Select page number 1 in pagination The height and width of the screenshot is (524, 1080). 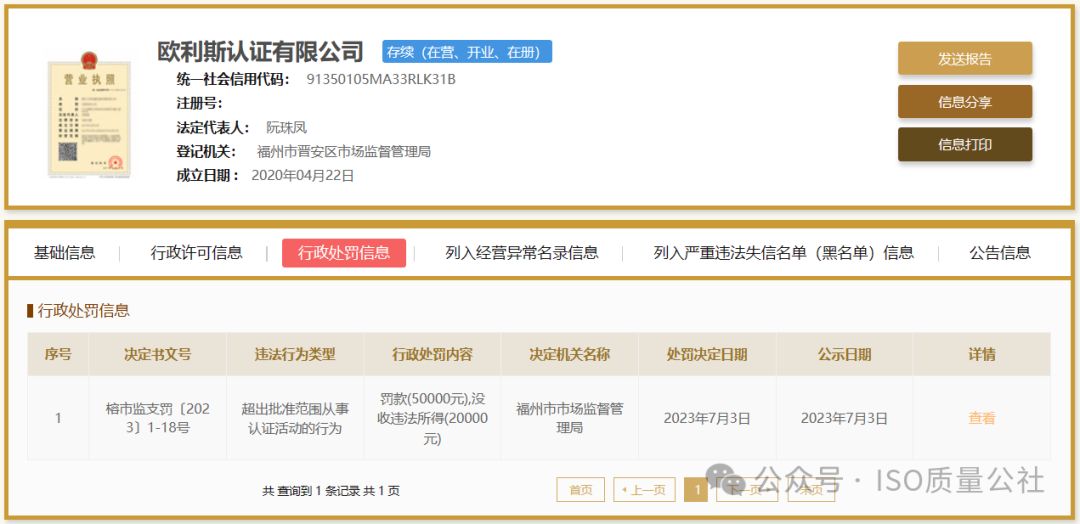[x=696, y=490]
